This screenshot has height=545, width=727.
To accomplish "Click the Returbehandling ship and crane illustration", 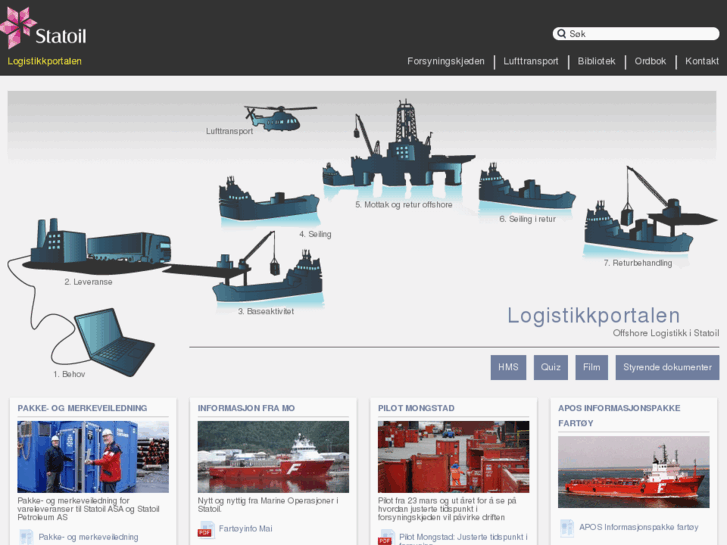I will [649, 211].
